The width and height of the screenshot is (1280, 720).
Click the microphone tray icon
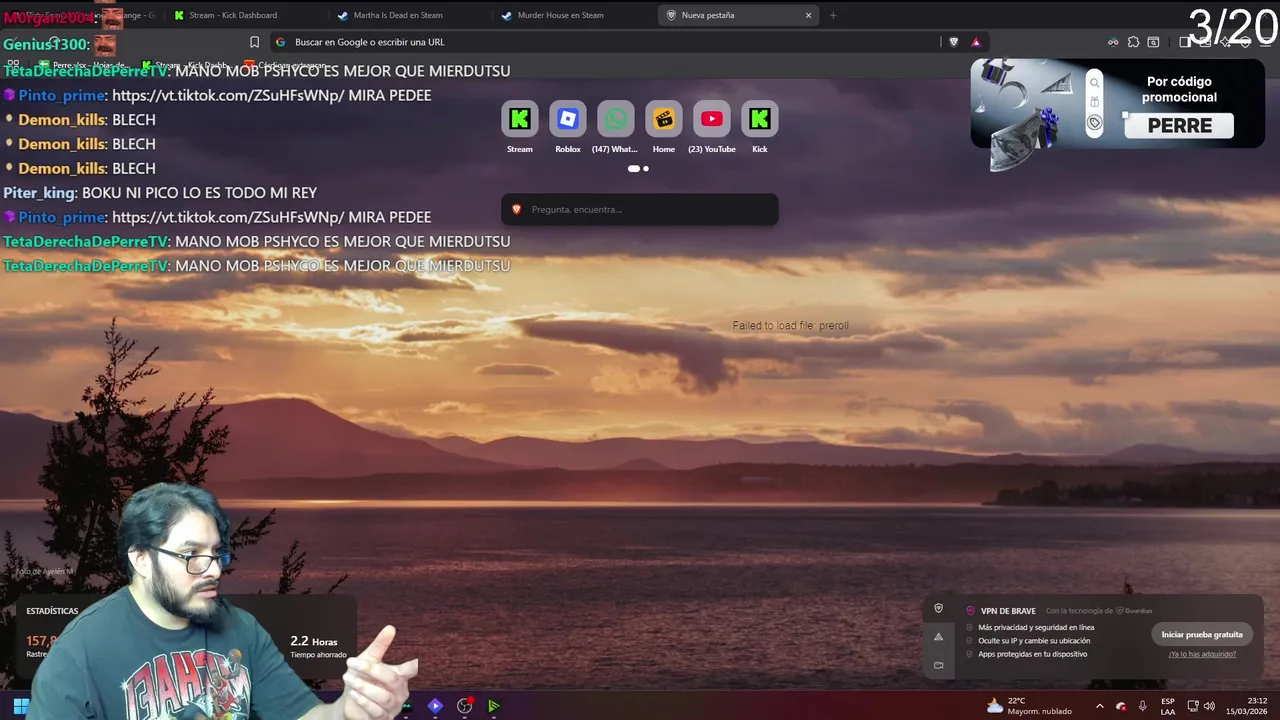click(x=1142, y=706)
